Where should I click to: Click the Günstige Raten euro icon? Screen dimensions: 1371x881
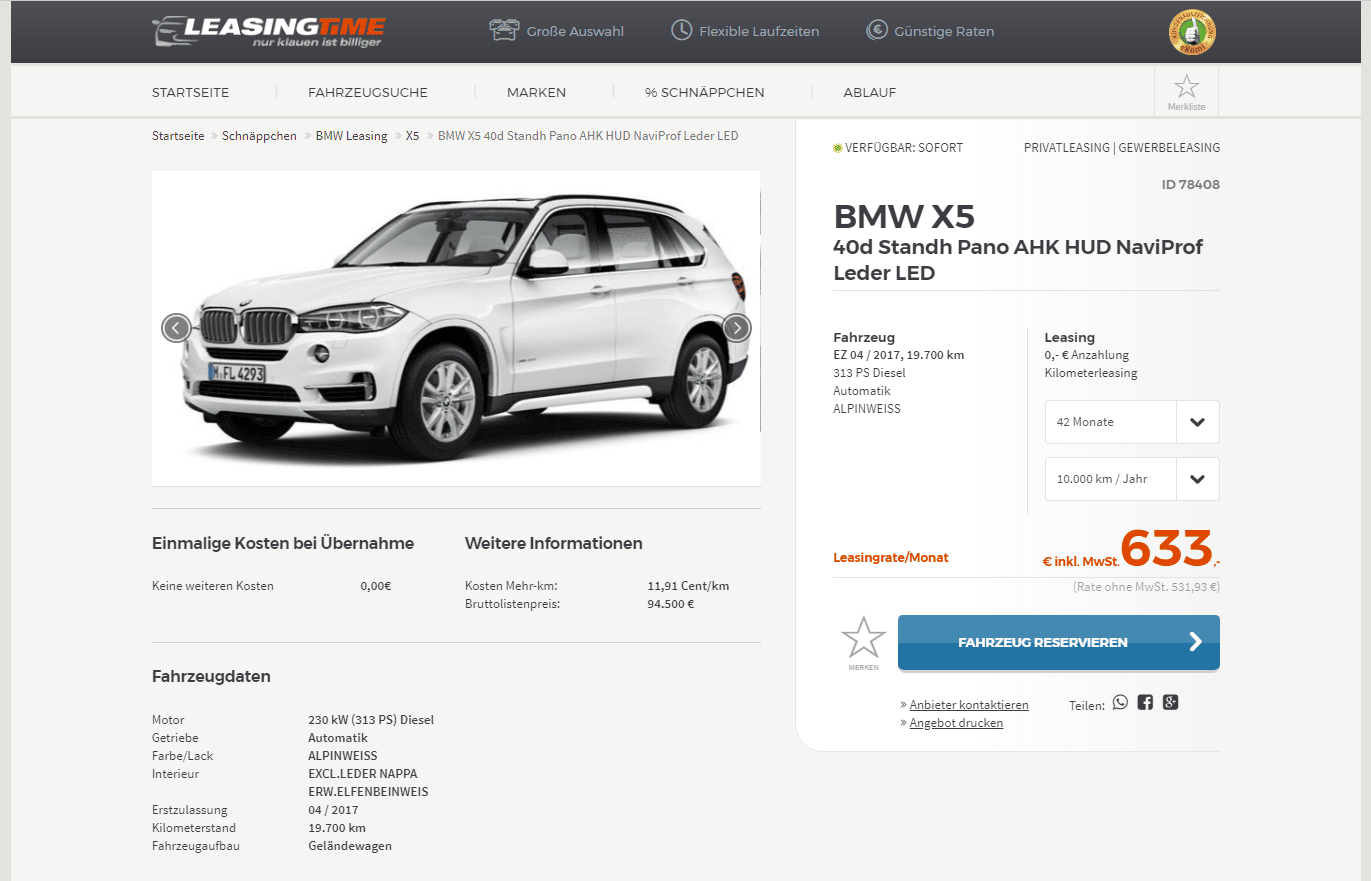point(877,31)
